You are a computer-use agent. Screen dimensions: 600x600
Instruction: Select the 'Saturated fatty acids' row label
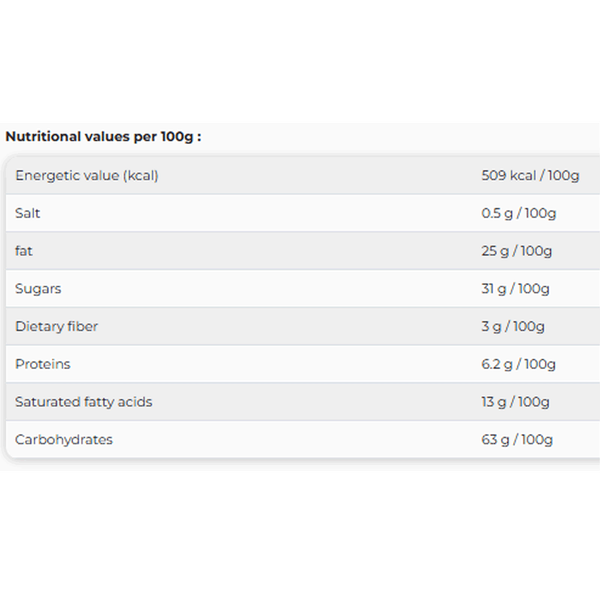tap(84, 402)
